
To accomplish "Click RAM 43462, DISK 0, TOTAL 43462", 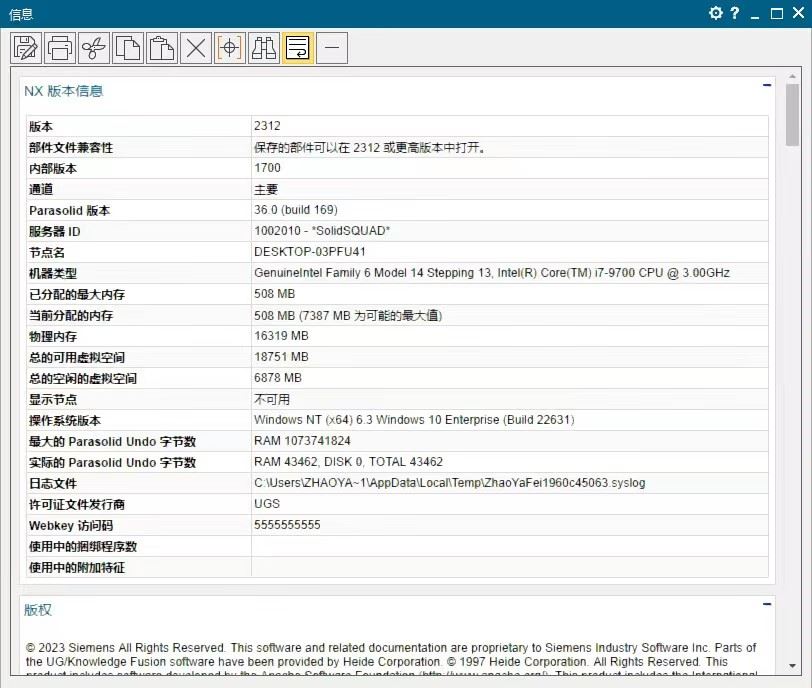I will point(349,462).
